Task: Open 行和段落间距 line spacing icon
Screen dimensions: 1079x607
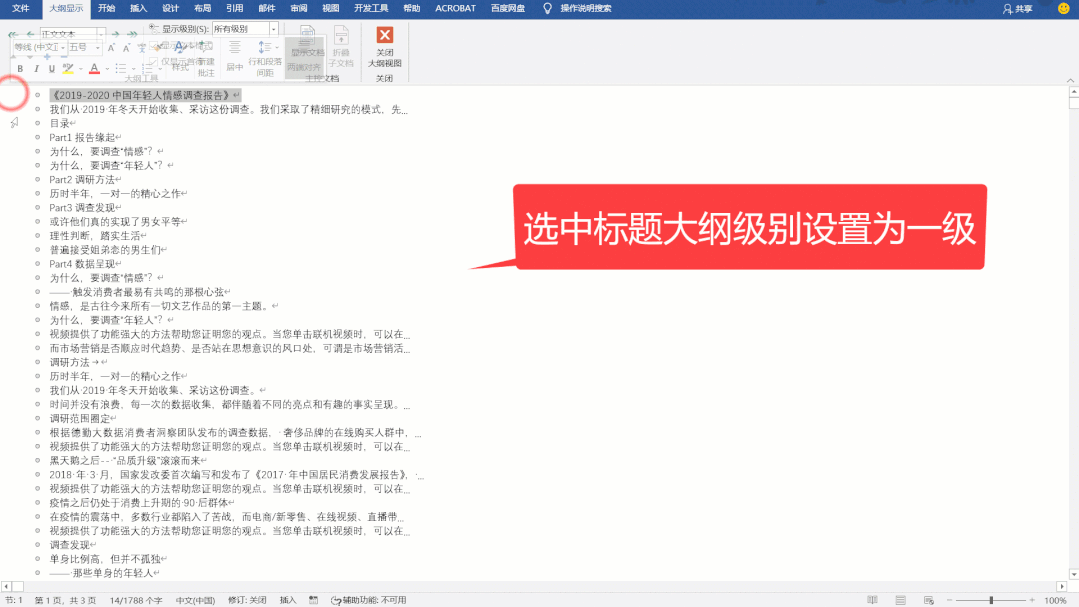Action: [263, 48]
